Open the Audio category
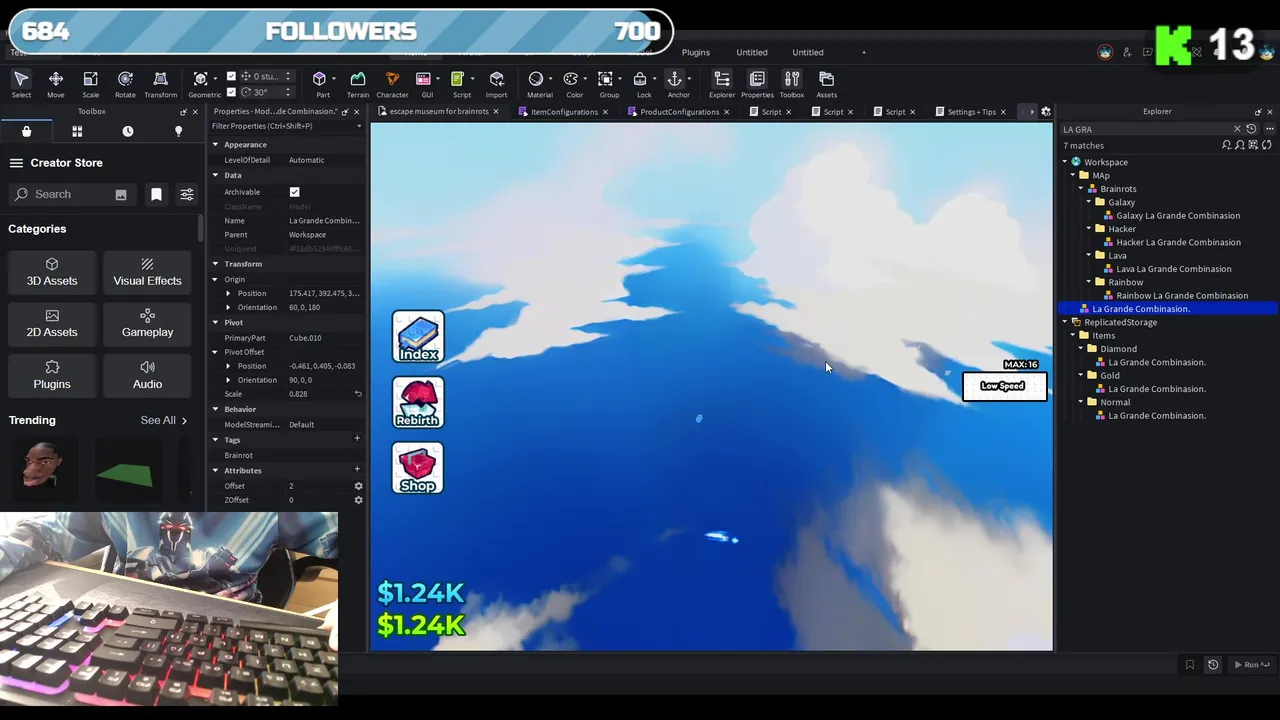Screen dimensions: 1280x720 [147, 375]
